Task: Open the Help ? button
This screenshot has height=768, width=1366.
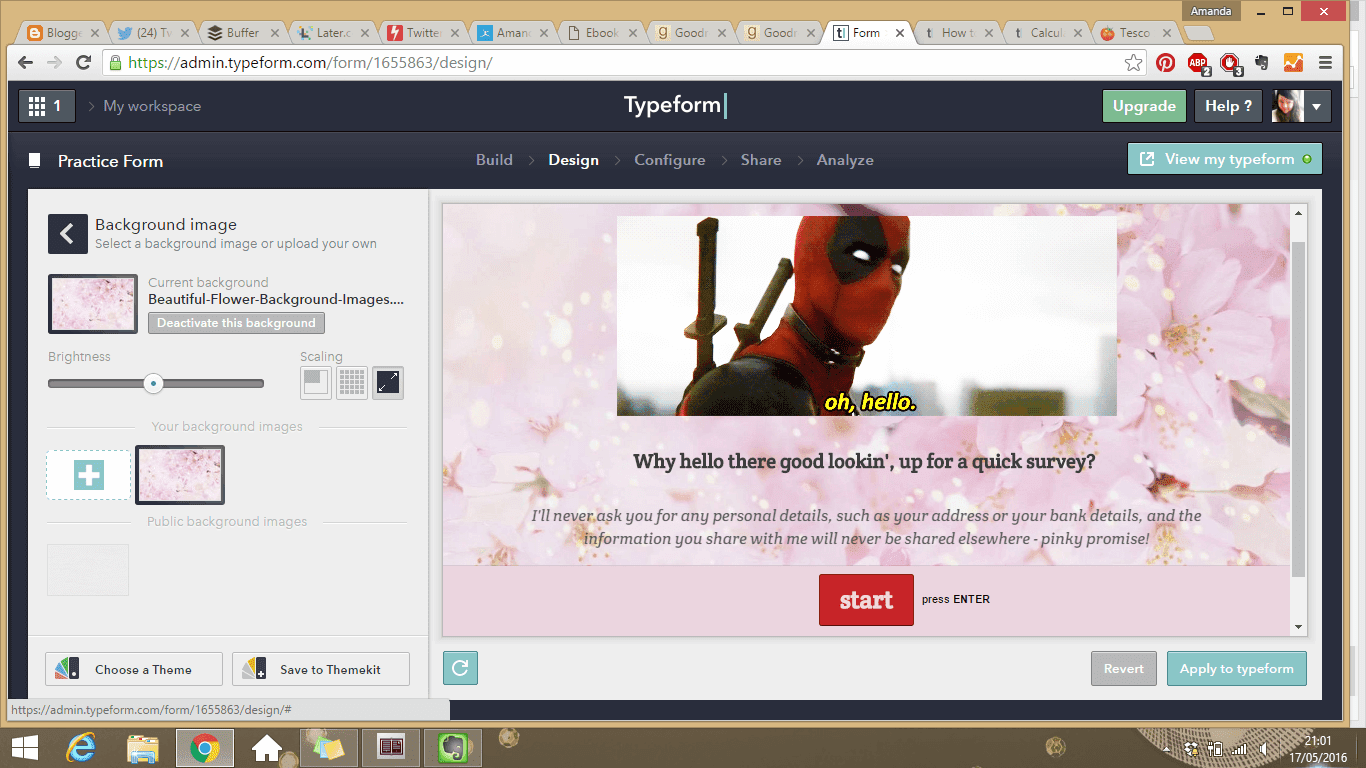Action: (1228, 106)
